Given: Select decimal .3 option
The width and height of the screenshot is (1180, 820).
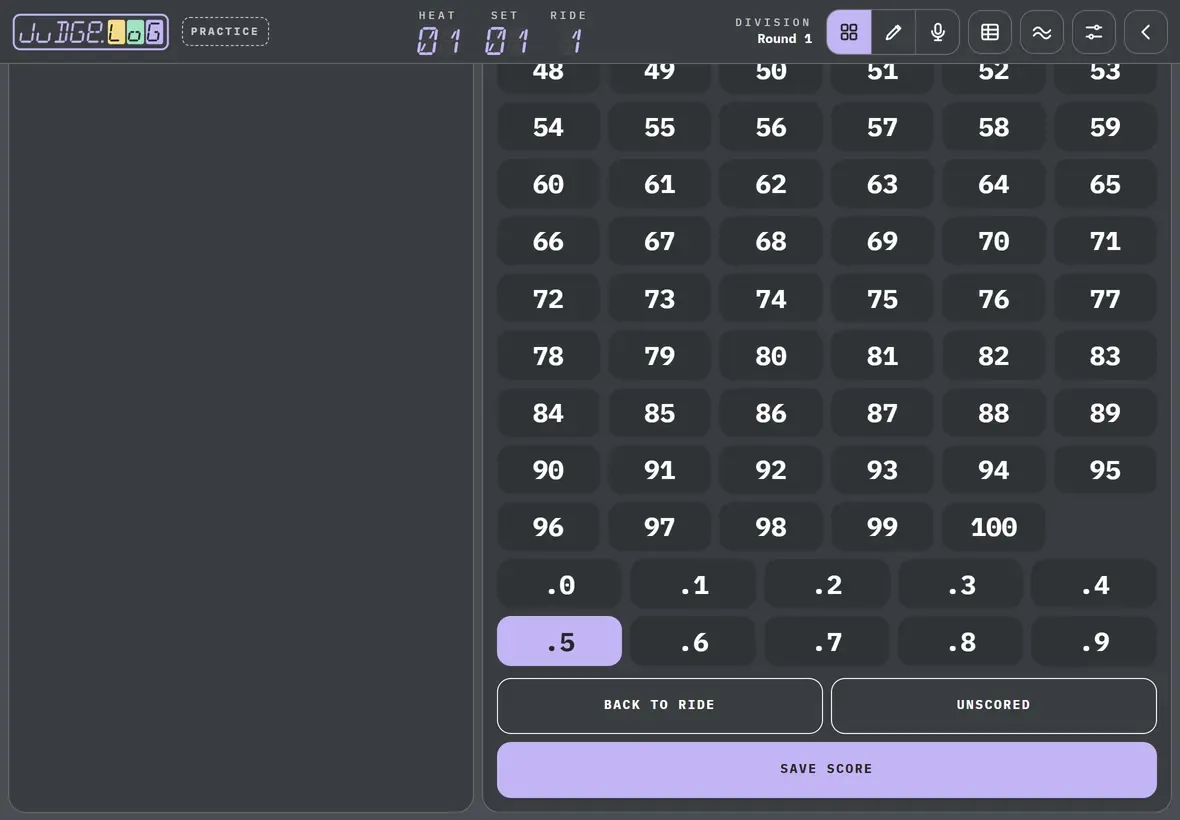Looking at the screenshot, I should (960, 584).
